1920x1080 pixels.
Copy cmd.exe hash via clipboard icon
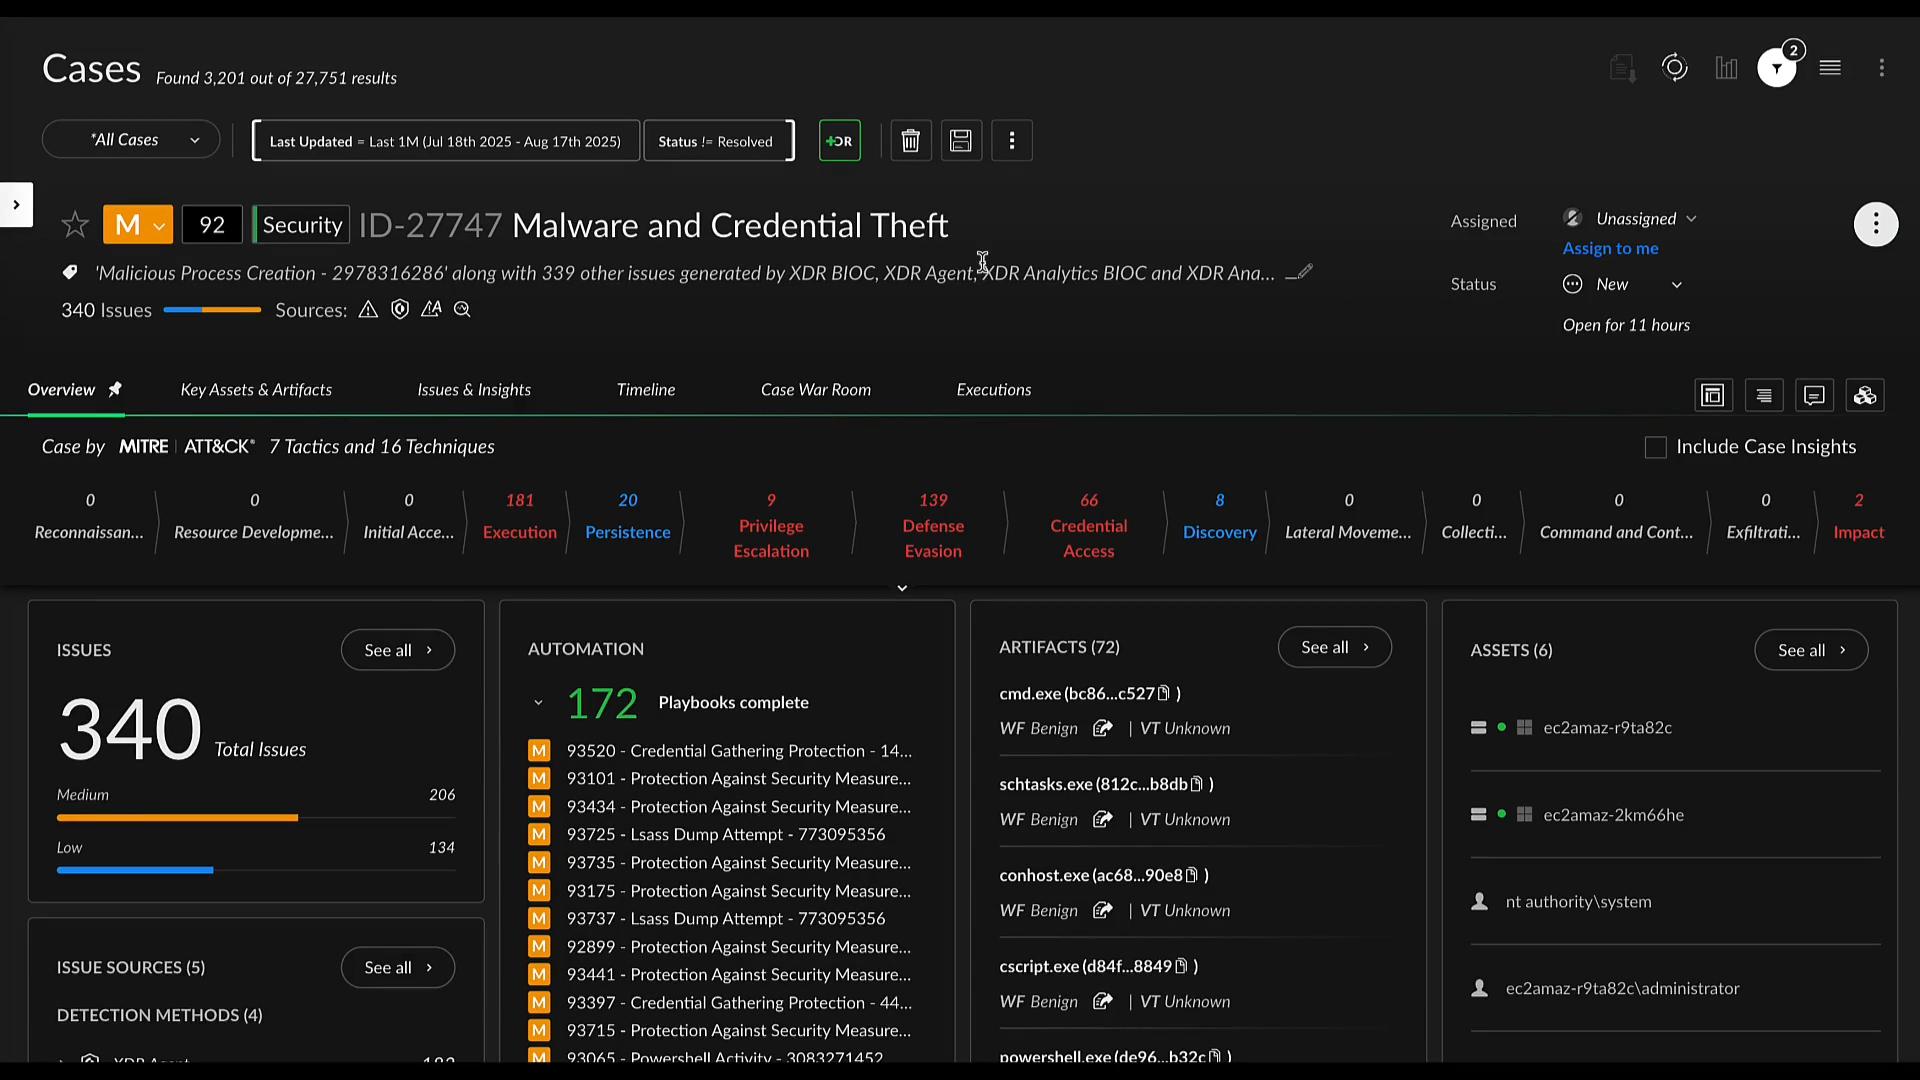coord(1164,693)
